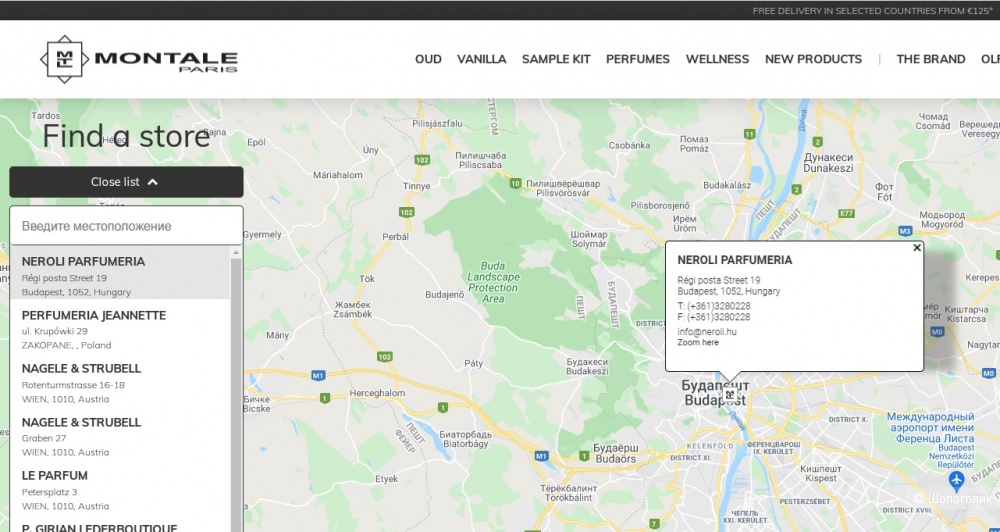
Task: Click the road 11 shield near Pomáz
Action: [749, 134]
